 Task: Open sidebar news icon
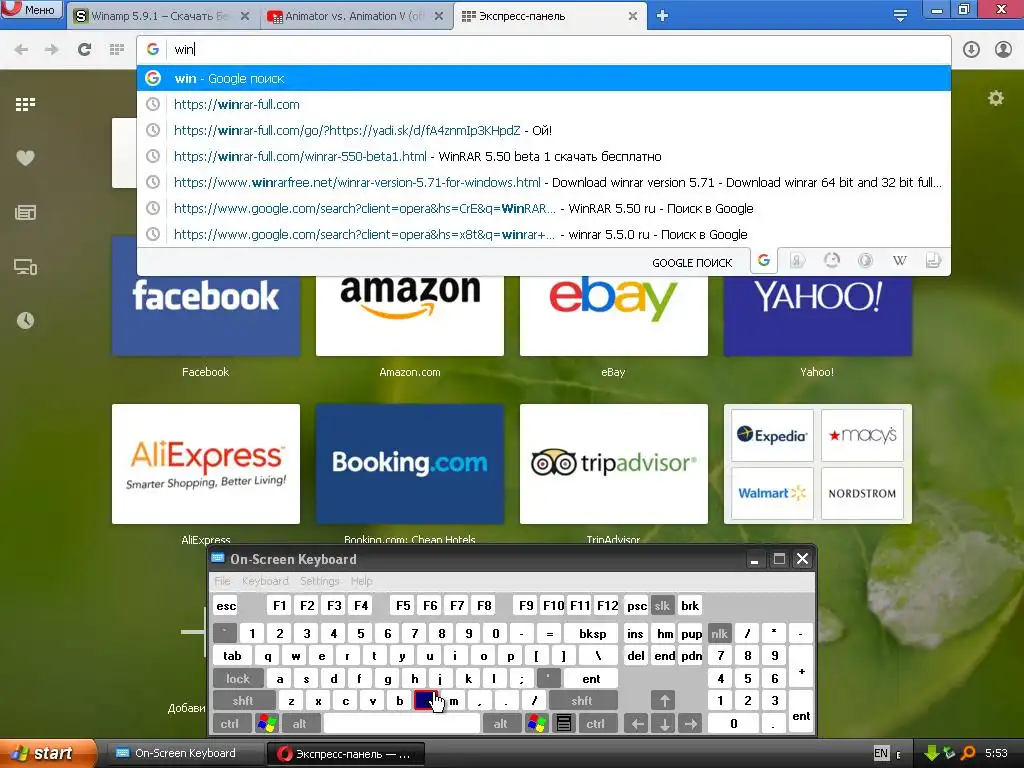click(25, 212)
